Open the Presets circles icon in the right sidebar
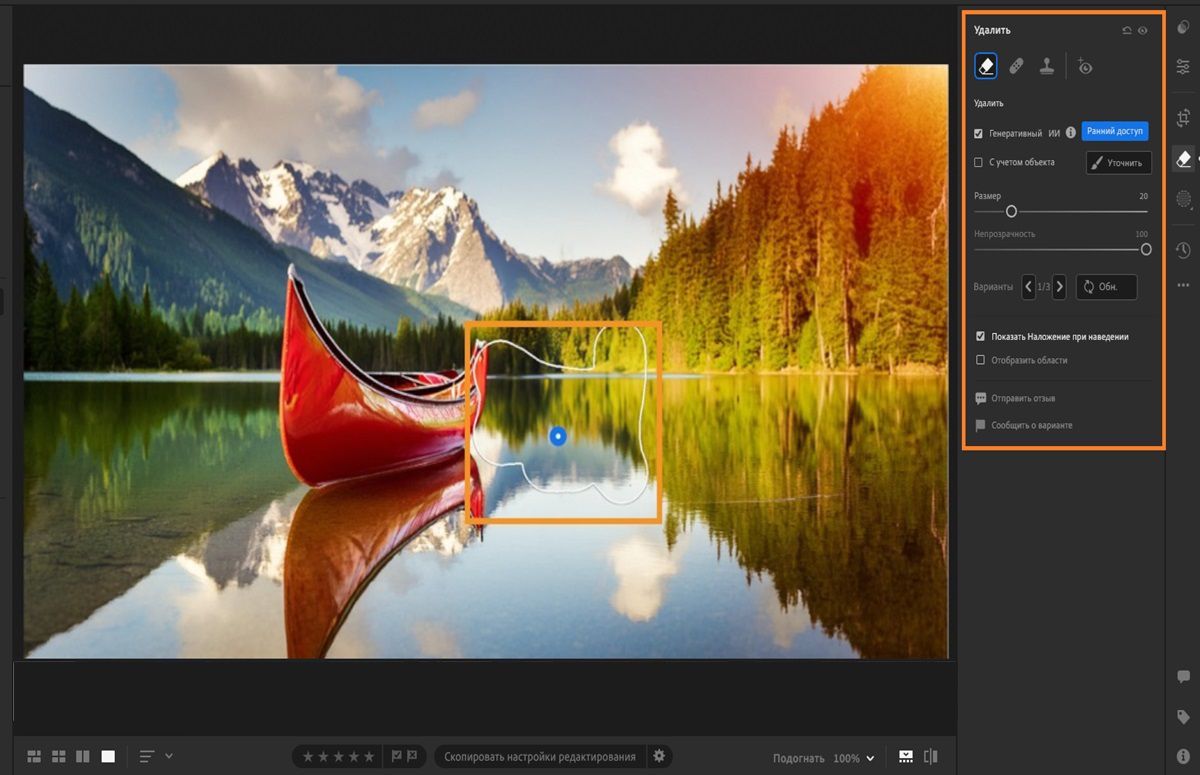 [x=1184, y=28]
